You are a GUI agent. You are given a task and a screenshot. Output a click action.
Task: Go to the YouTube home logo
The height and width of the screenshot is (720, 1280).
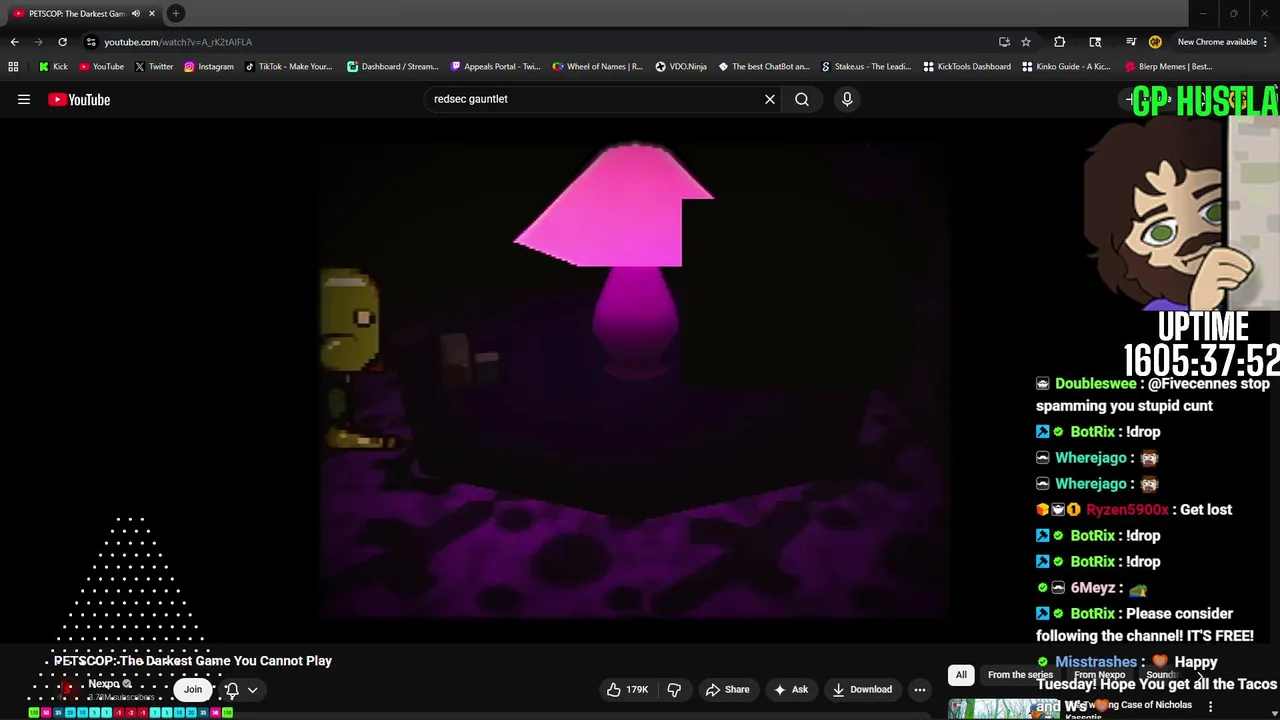click(79, 99)
